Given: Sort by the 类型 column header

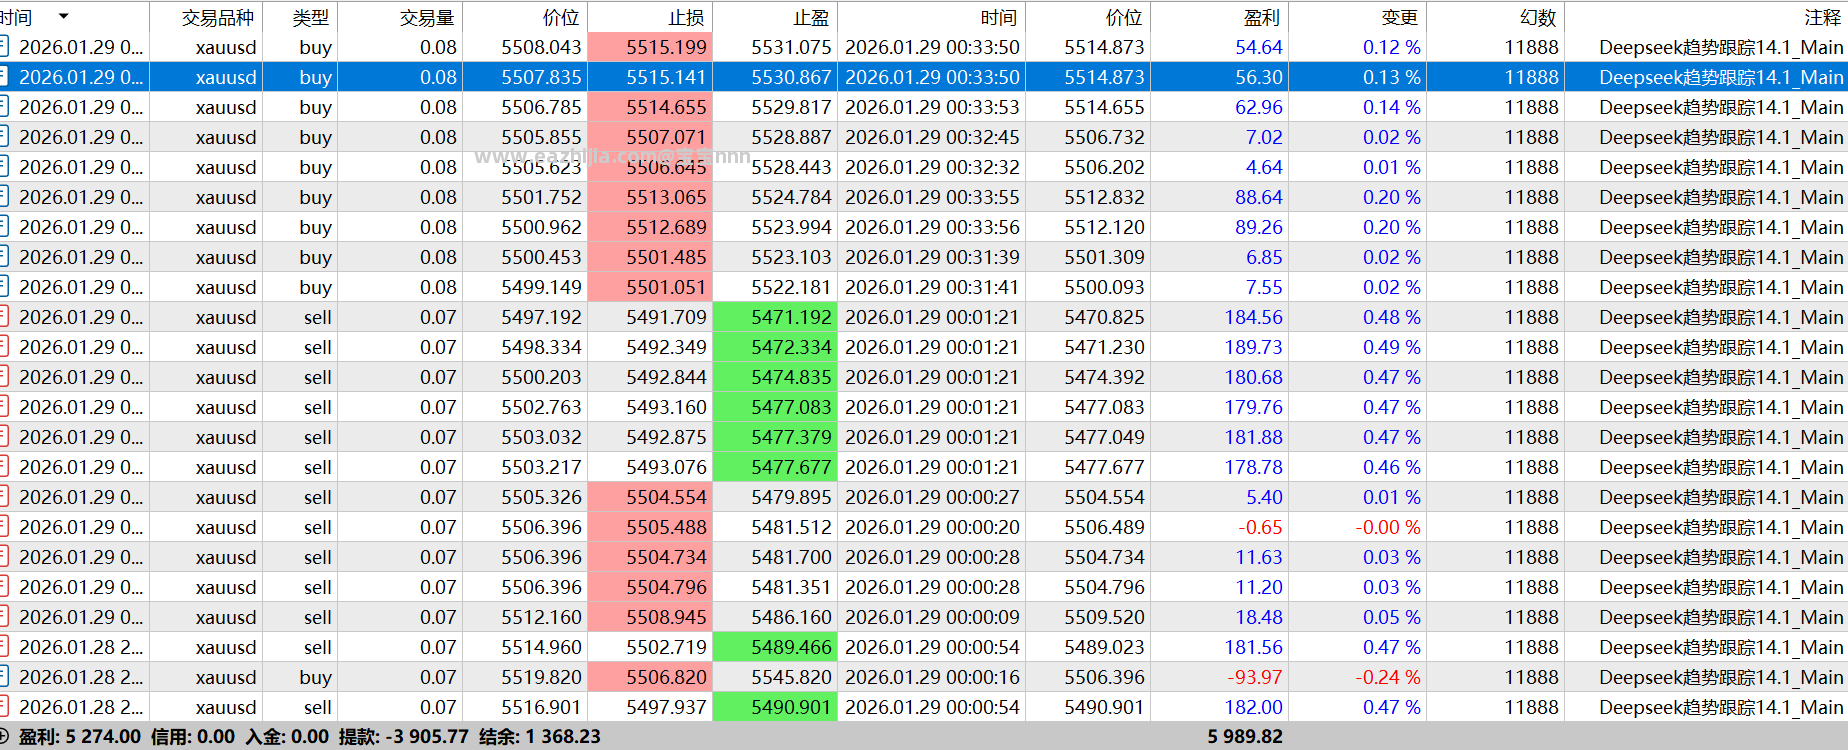Looking at the screenshot, I should tap(310, 17).
